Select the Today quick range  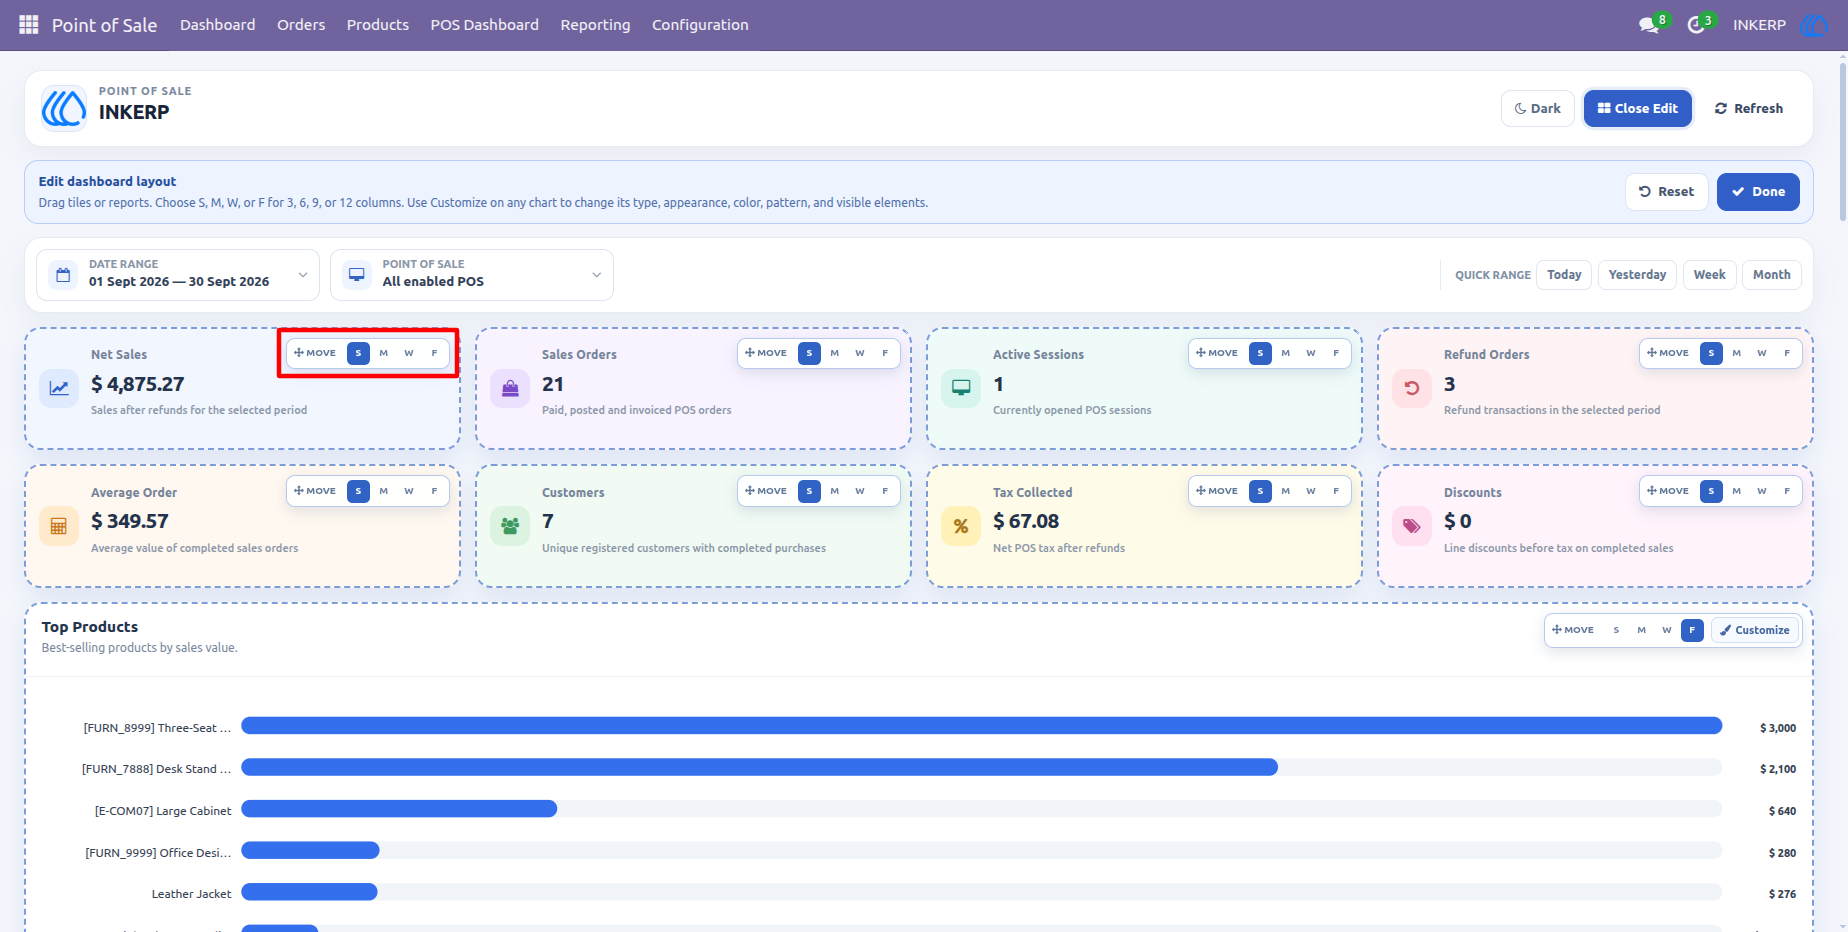tap(1564, 275)
